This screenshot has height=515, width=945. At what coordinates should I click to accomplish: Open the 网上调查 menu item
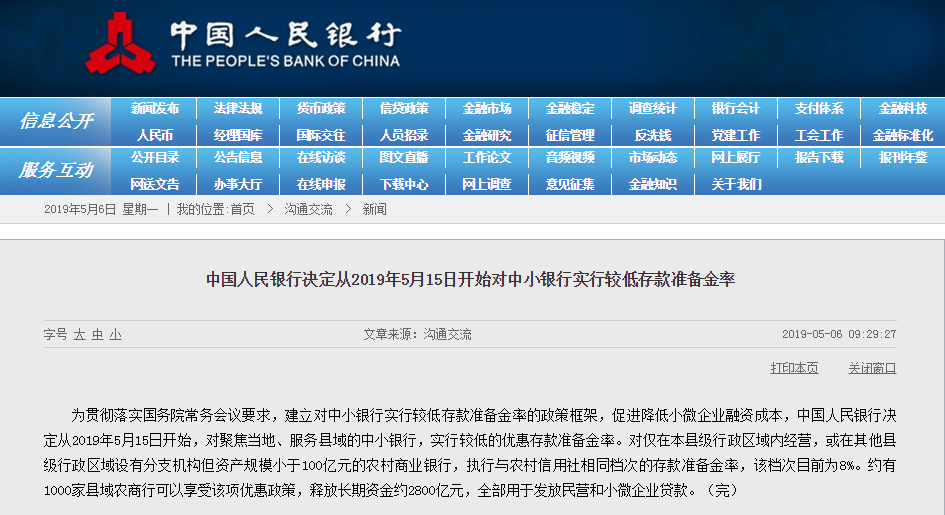[x=487, y=184]
